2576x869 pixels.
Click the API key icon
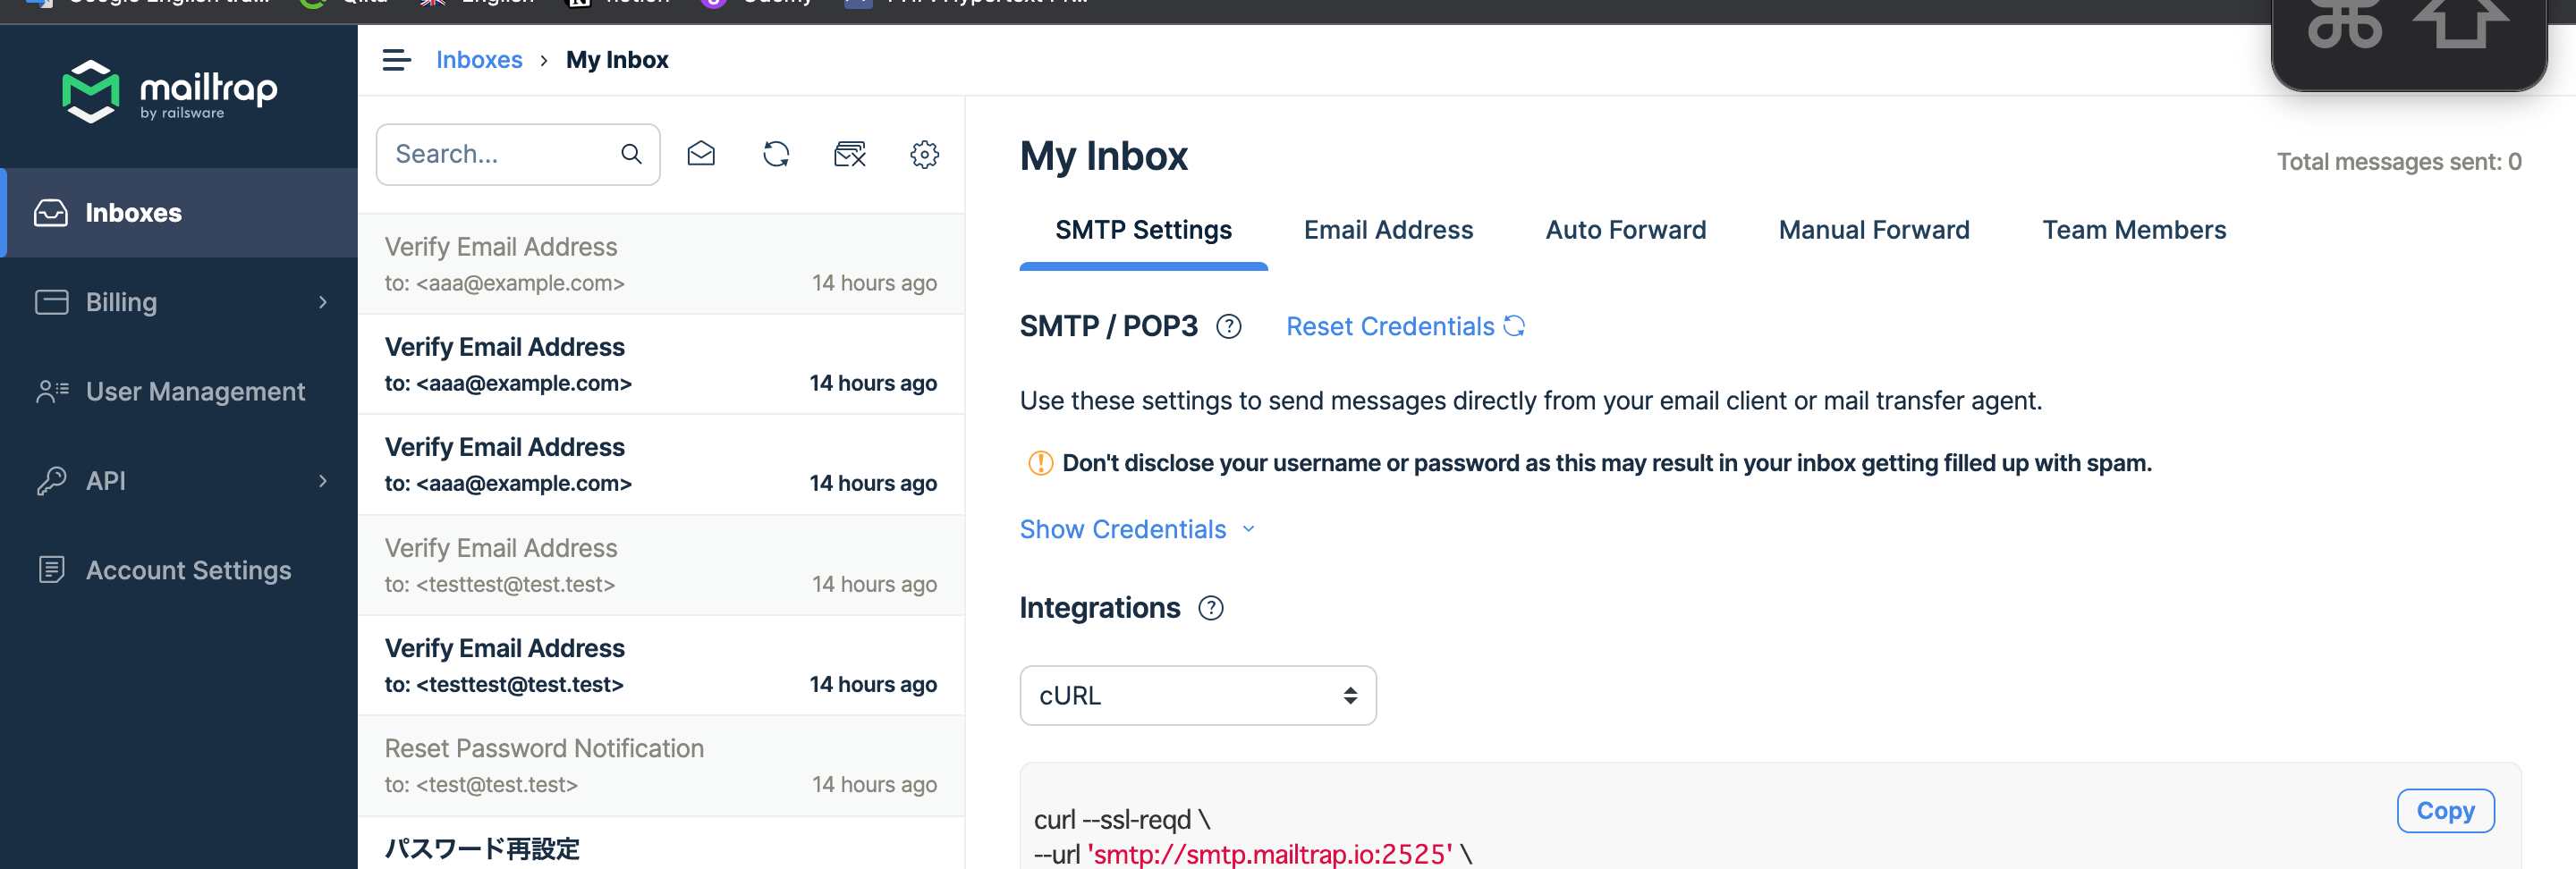tap(51, 481)
